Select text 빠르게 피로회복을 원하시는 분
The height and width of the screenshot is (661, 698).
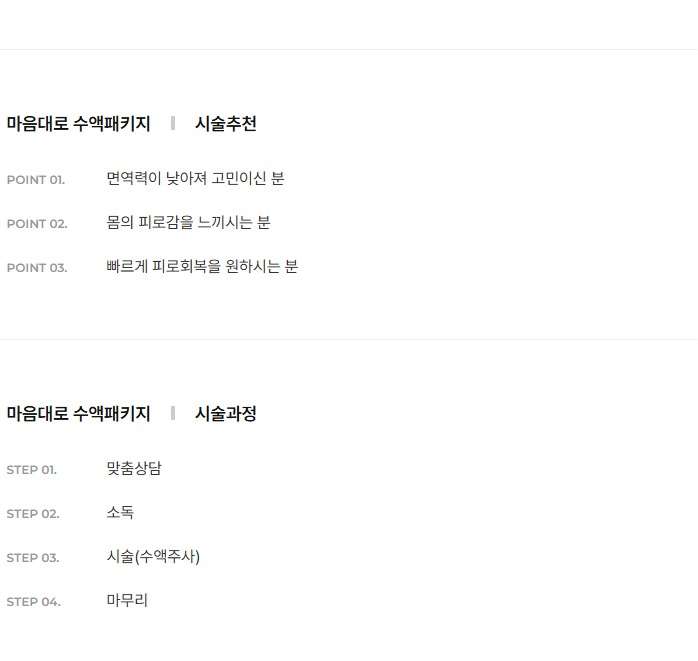tap(202, 266)
